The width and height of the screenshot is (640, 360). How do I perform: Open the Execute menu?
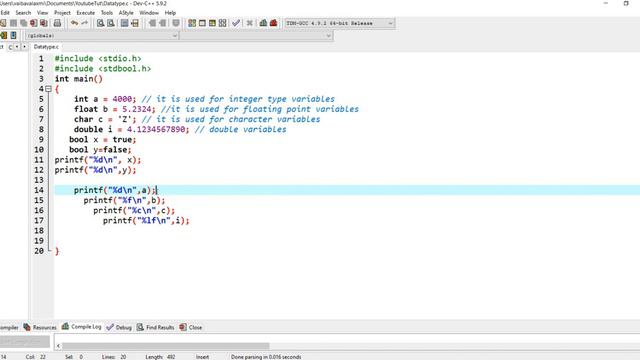86,13
